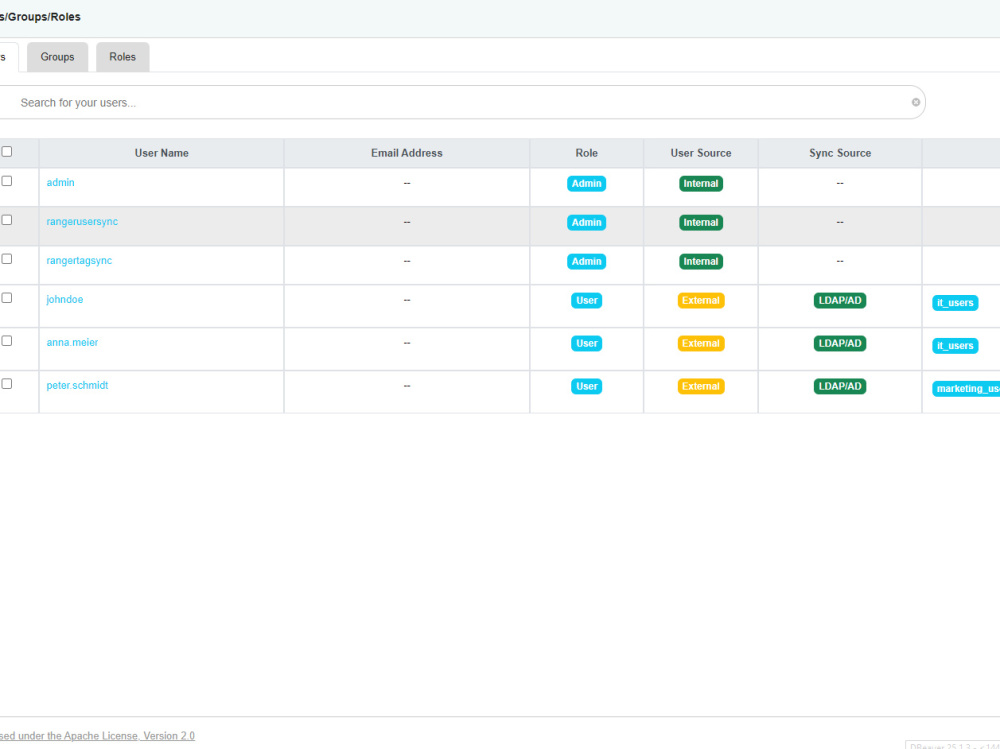Click the User Source column header
This screenshot has height=749, width=1000.
pos(701,153)
